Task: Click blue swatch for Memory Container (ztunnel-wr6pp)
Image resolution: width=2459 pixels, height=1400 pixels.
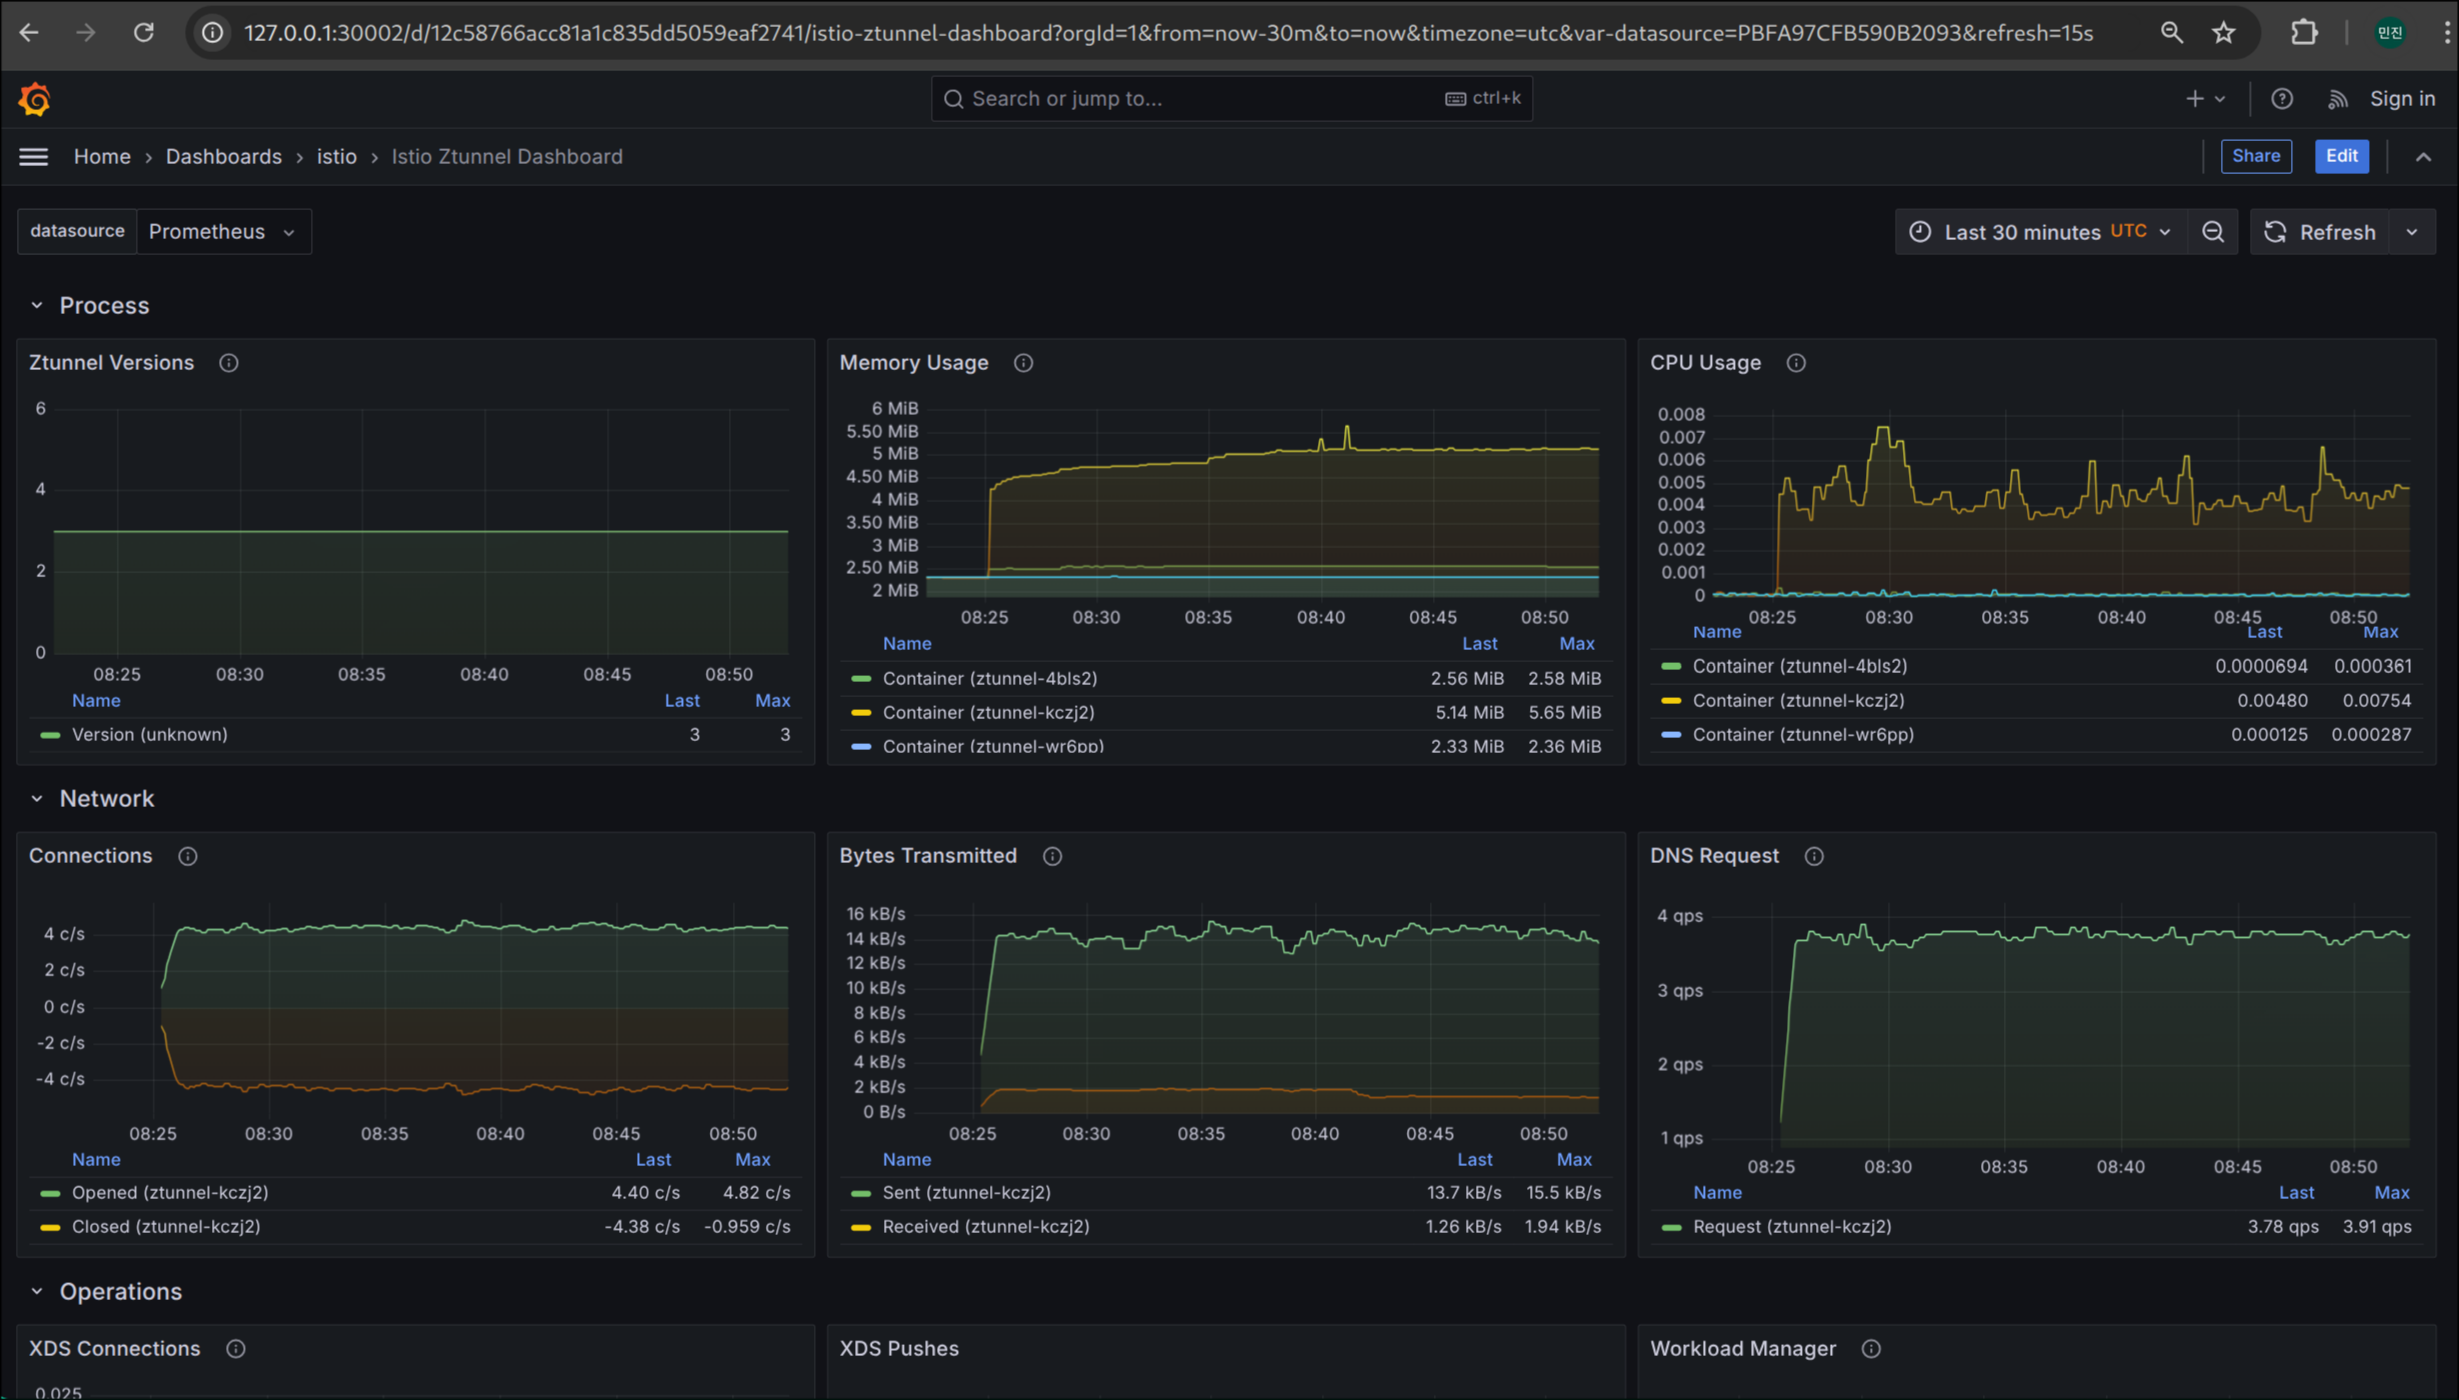Action: click(x=861, y=747)
